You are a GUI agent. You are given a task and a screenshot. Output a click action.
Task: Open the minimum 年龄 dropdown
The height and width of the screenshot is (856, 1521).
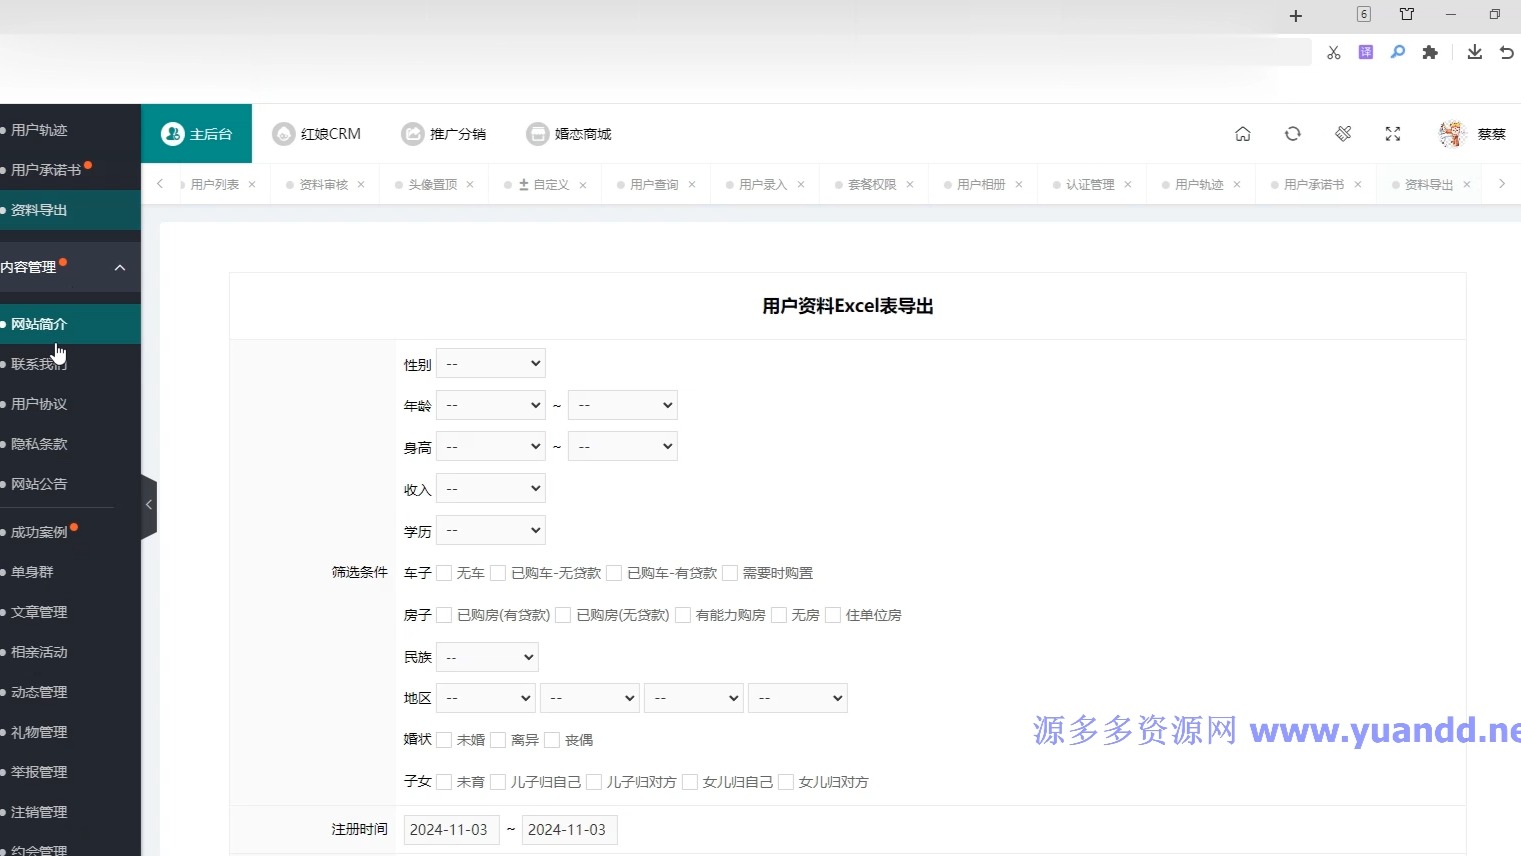[x=491, y=405]
